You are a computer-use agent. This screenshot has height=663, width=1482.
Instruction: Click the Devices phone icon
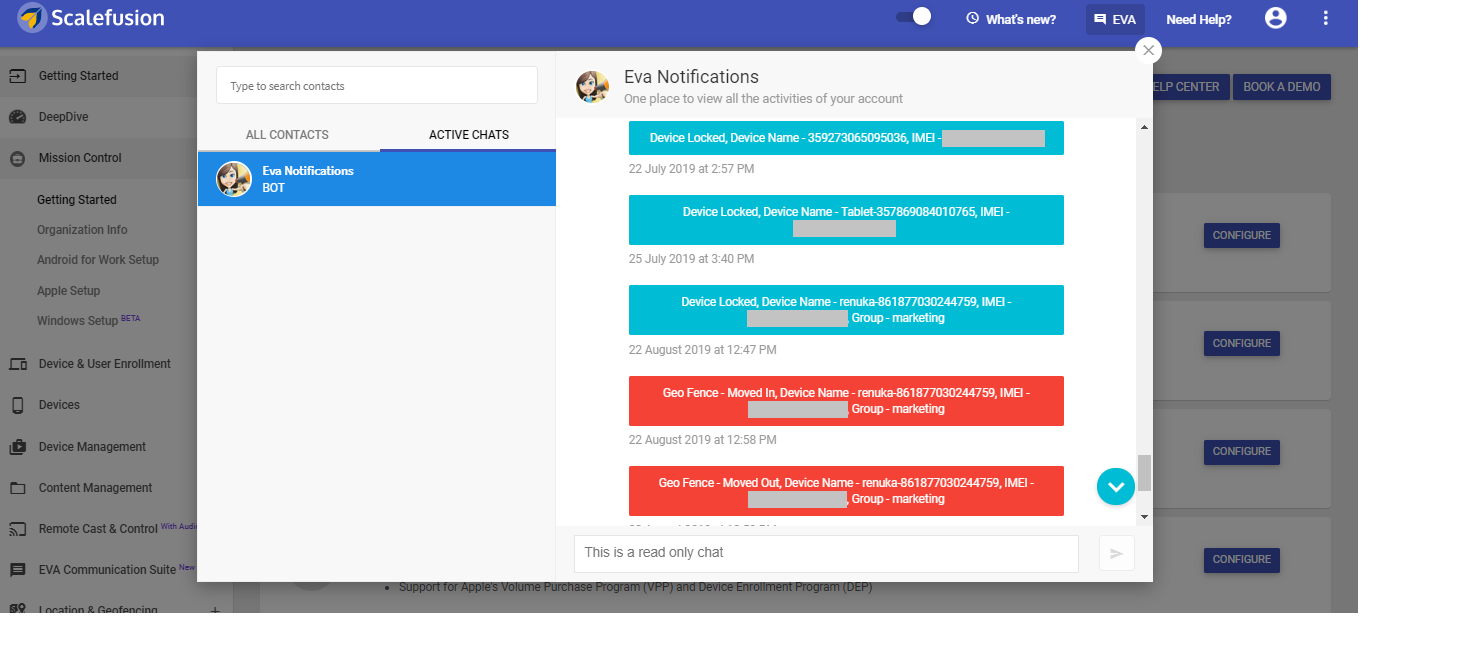click(18, 405)
